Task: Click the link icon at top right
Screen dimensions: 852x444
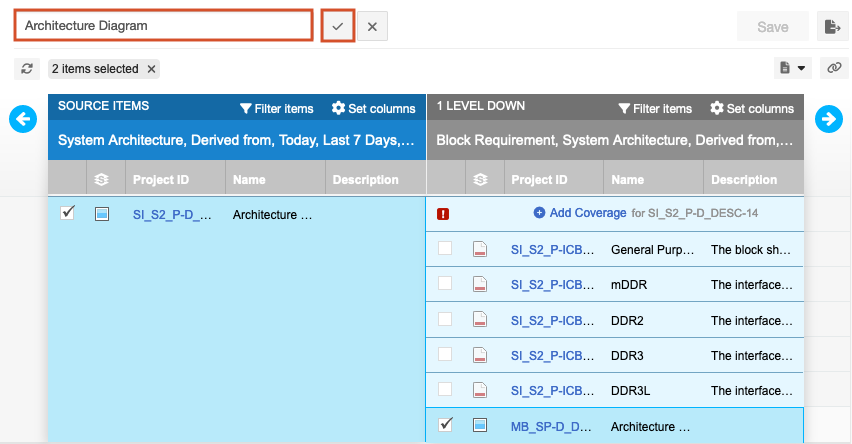Action: [x=834, y=68]
